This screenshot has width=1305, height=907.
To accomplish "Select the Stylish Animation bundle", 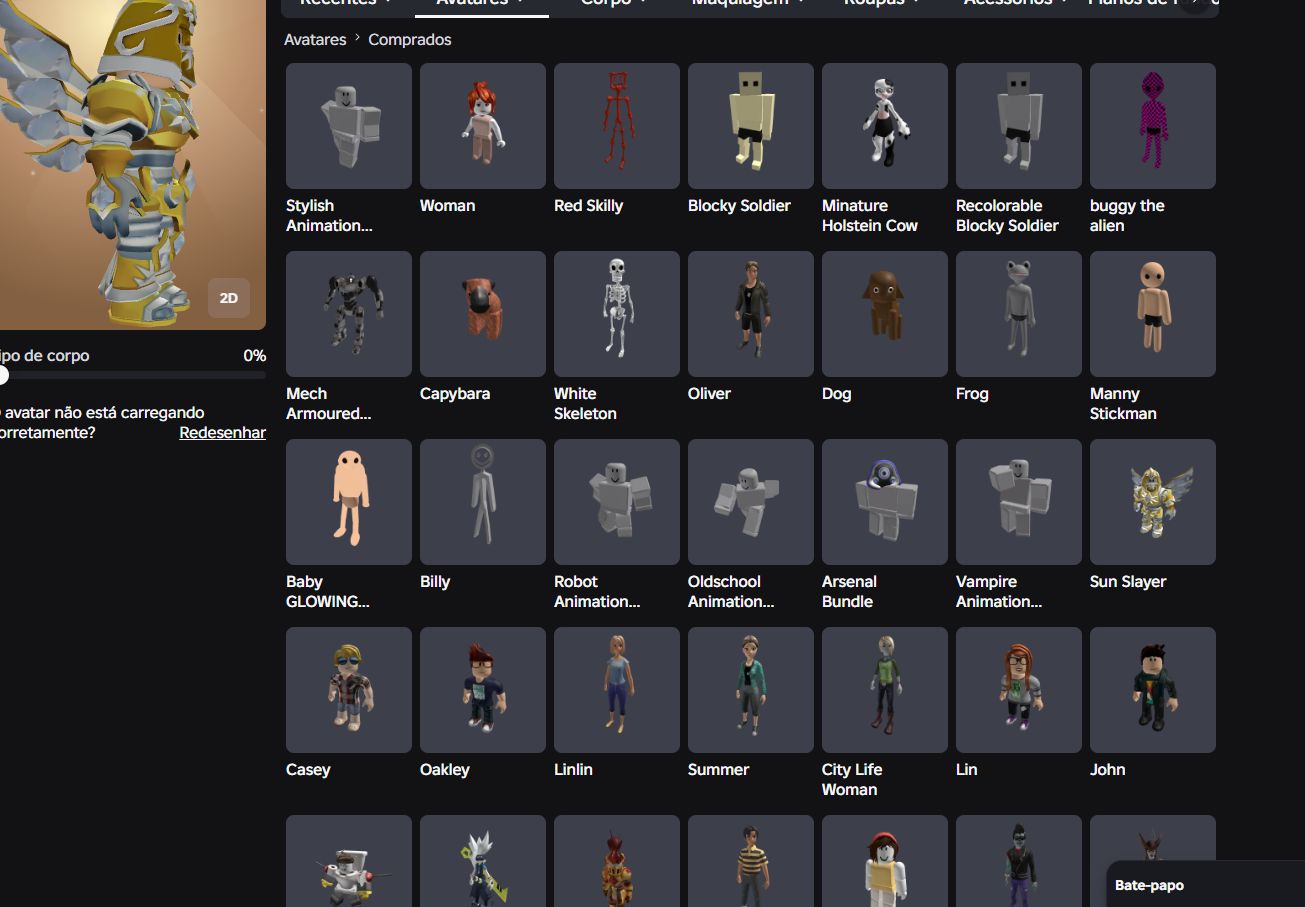I will point(349,126).
